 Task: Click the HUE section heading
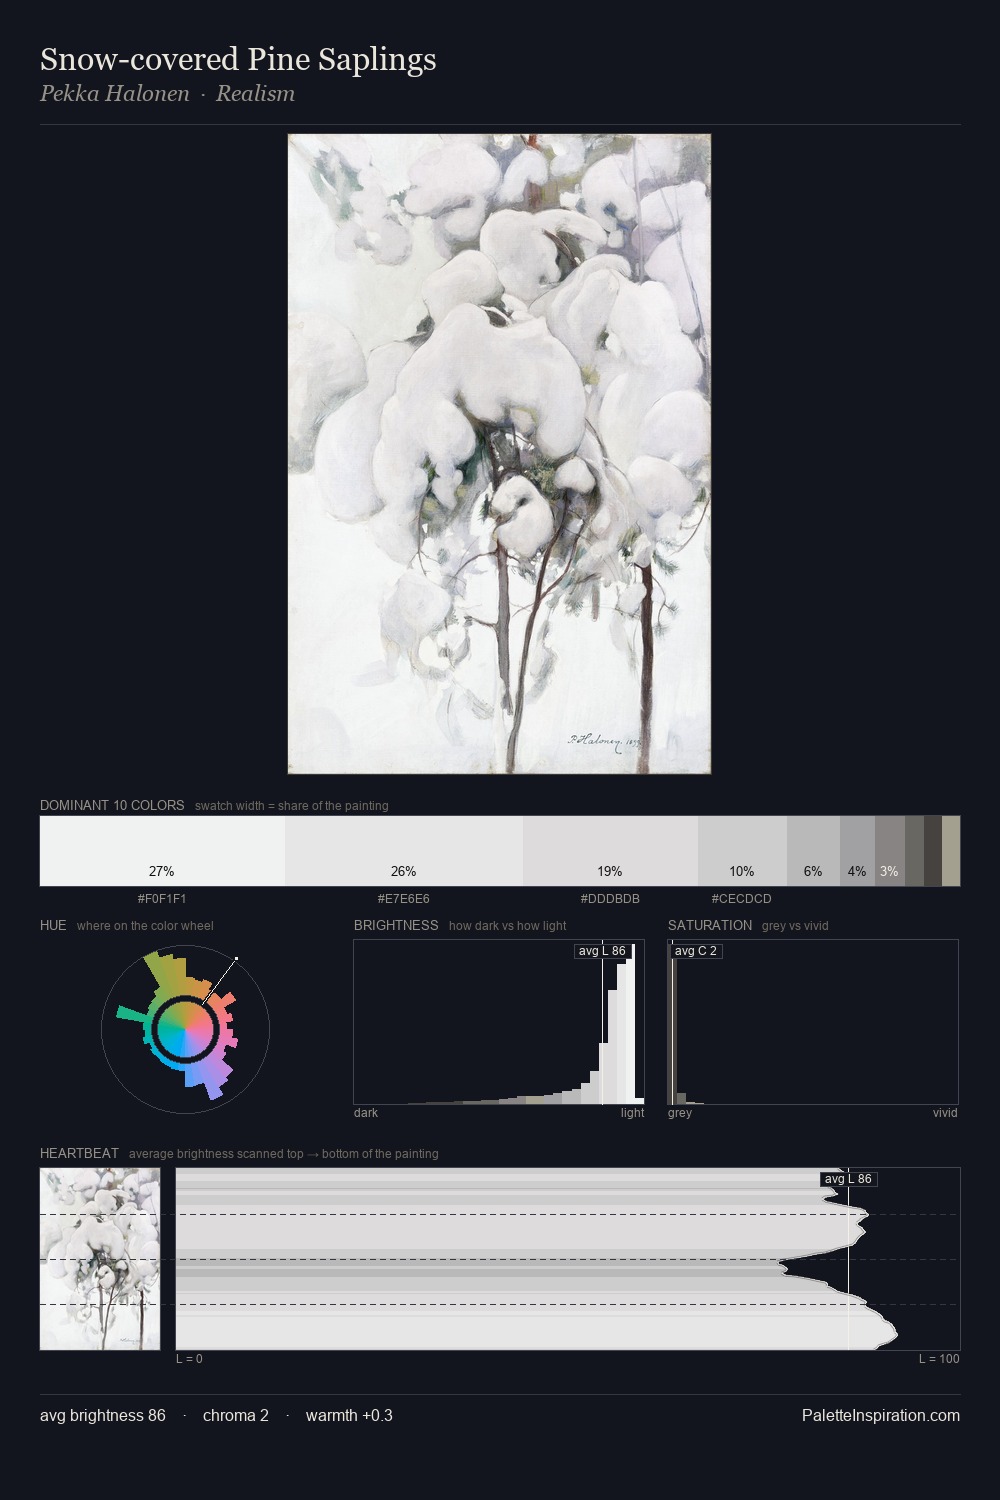(x=53, y=925)
